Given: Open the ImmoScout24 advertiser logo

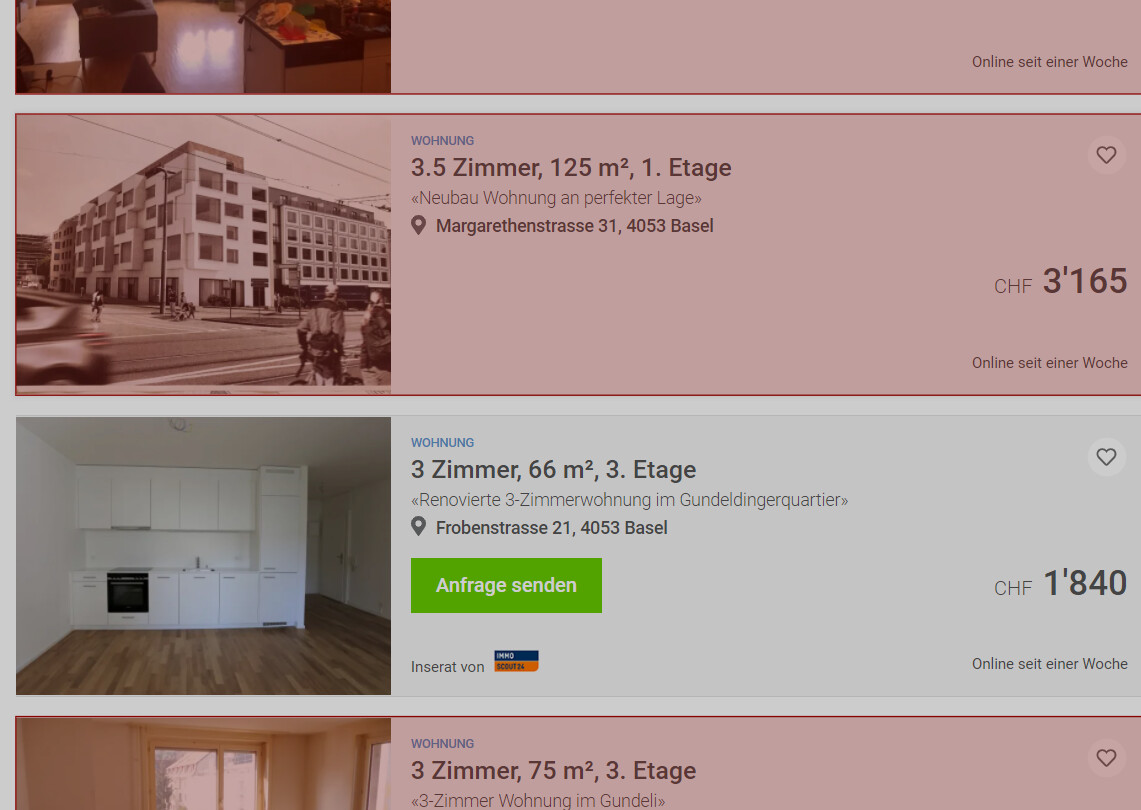Looking at the screenshot, I should [x=517, y=661].
